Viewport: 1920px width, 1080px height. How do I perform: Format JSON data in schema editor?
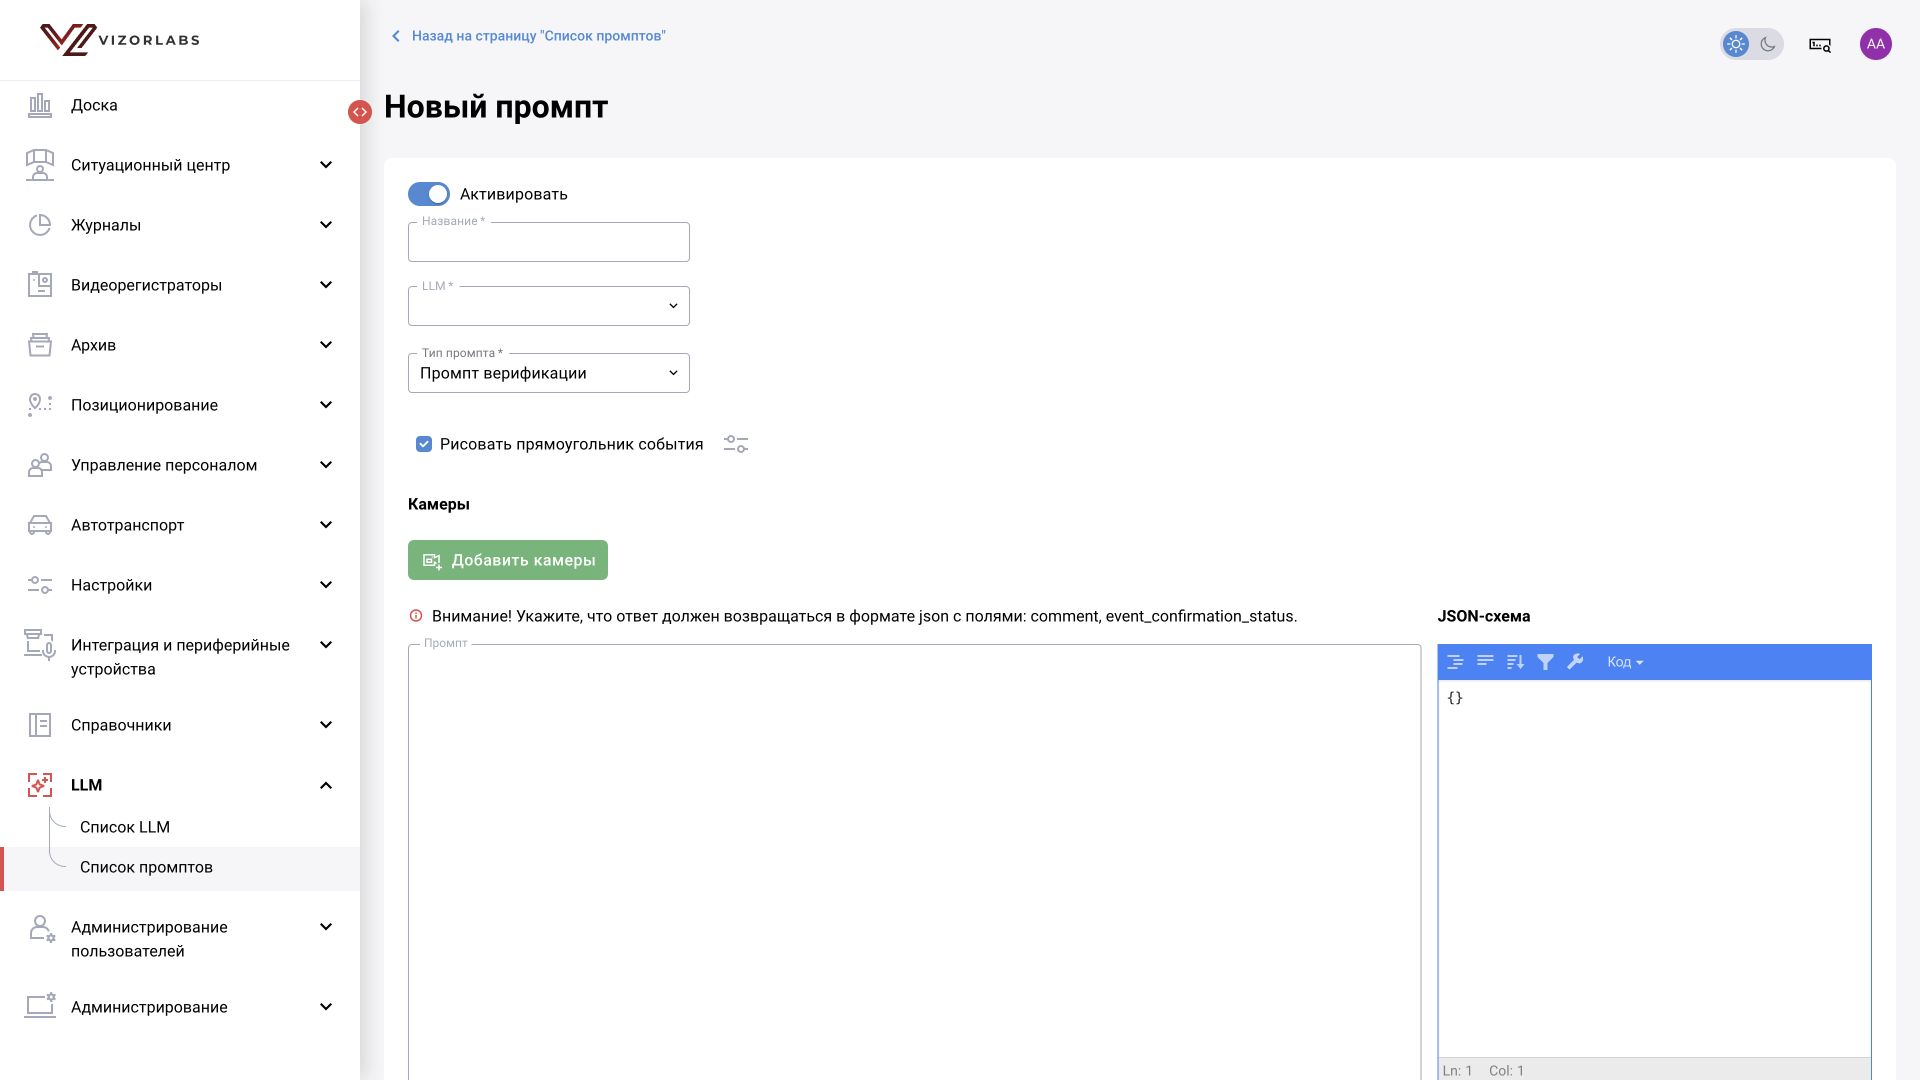[x=1455, y=662]
